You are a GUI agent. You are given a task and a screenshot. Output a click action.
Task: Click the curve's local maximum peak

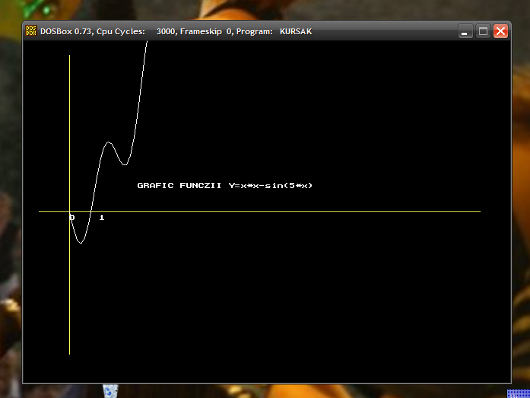[x=108, y=142]
